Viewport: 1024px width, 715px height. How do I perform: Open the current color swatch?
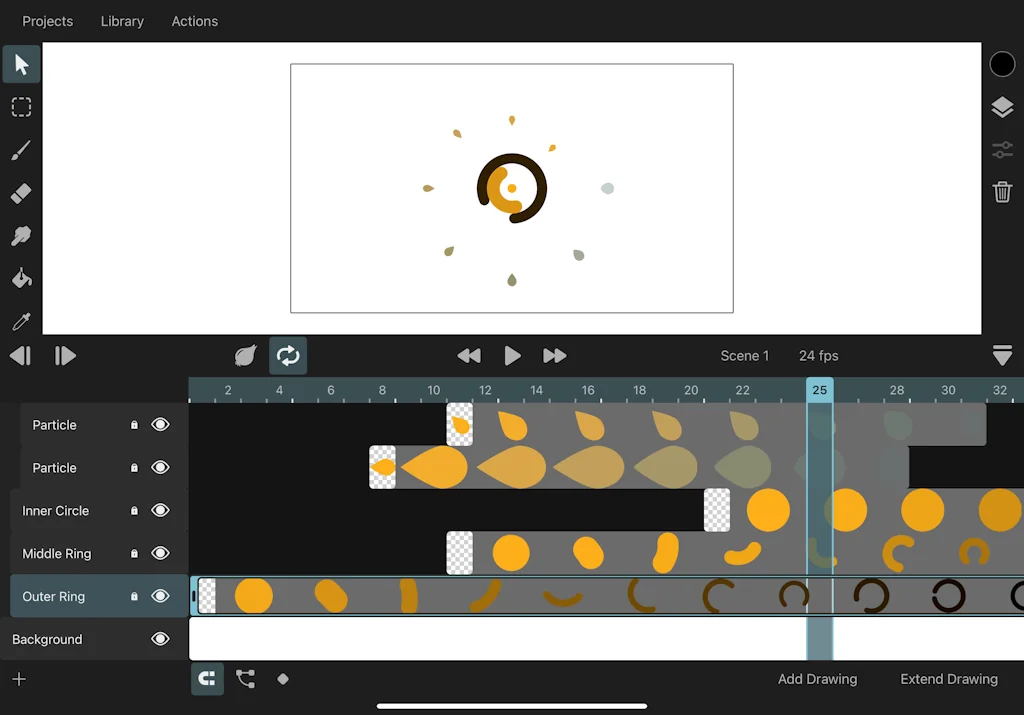(1002, 64)
